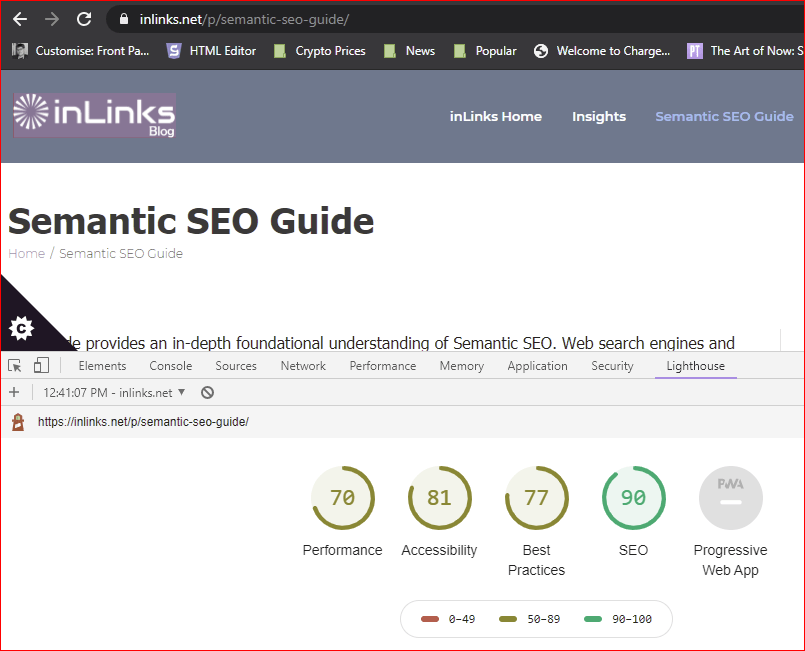Switch to the Application tab
805x651 pixels.
coord(537,366)
